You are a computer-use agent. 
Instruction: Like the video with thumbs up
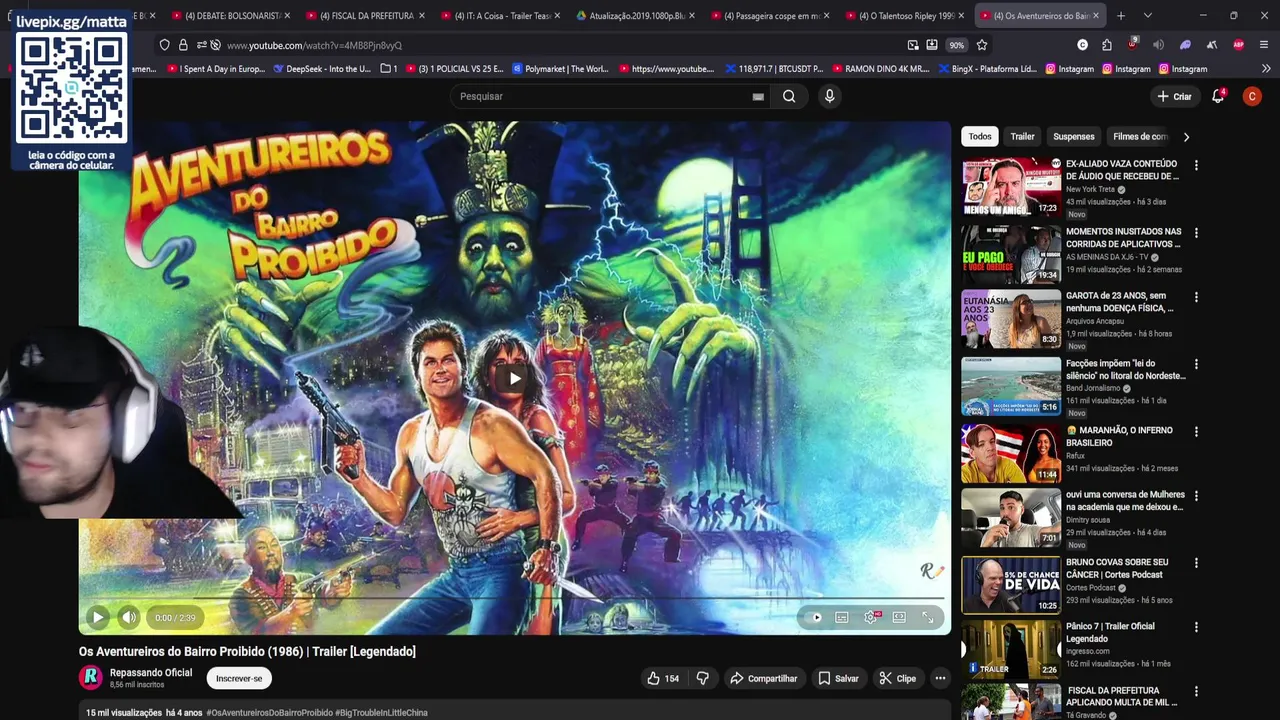[x=663, y=678]
